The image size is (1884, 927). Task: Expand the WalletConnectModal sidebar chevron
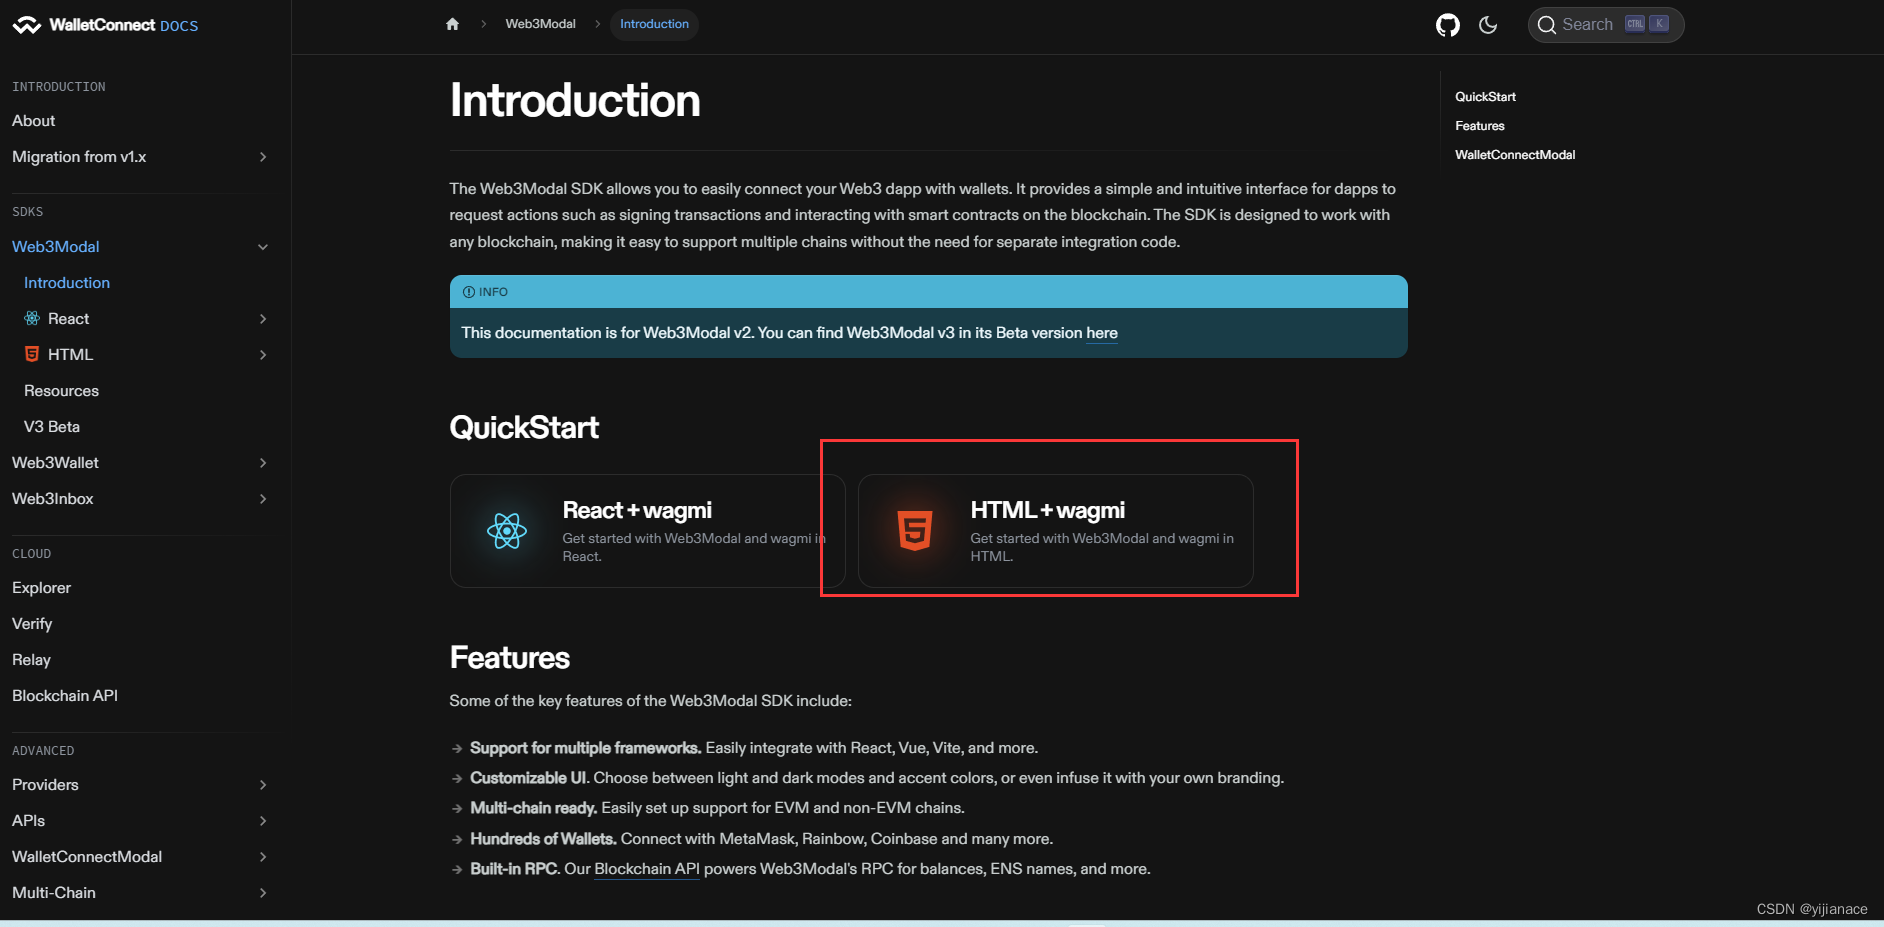[x=263, y=857]
